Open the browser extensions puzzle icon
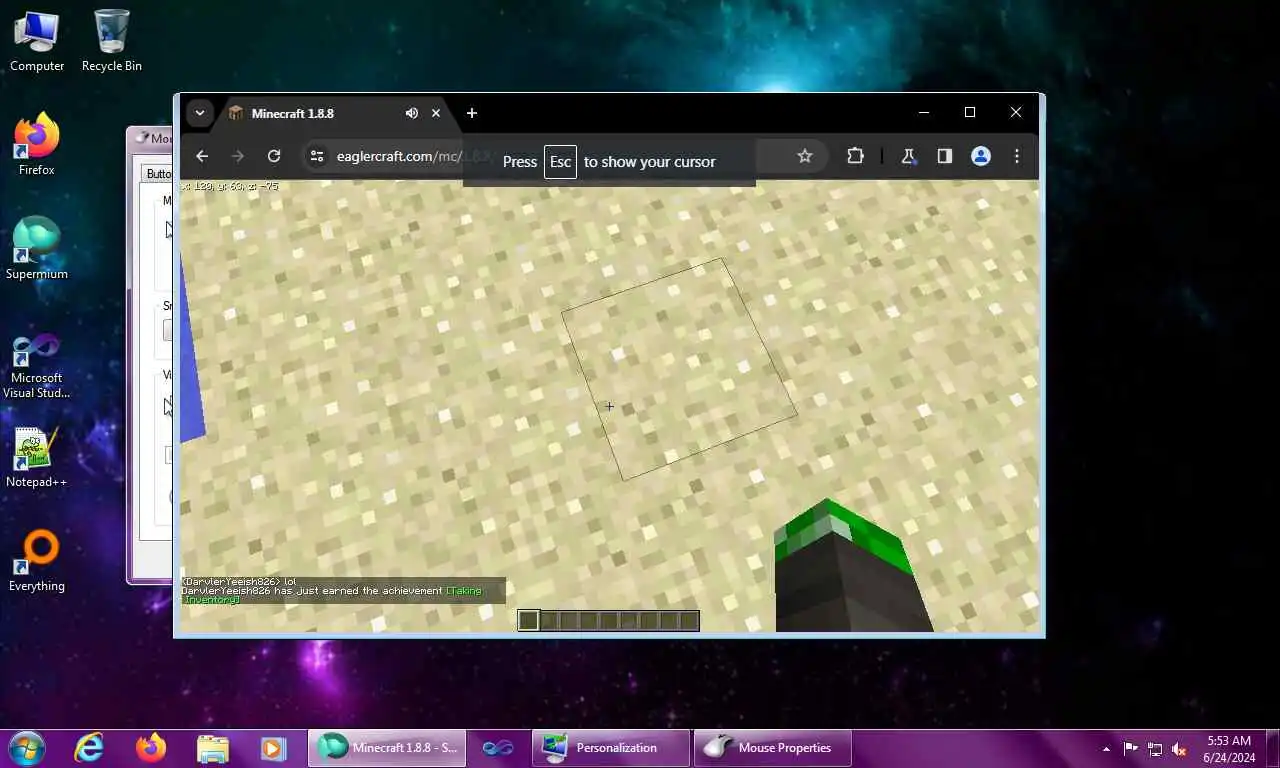Viewport: 1280px width, 768px height. pyautogui.click(x=855, y=156)
